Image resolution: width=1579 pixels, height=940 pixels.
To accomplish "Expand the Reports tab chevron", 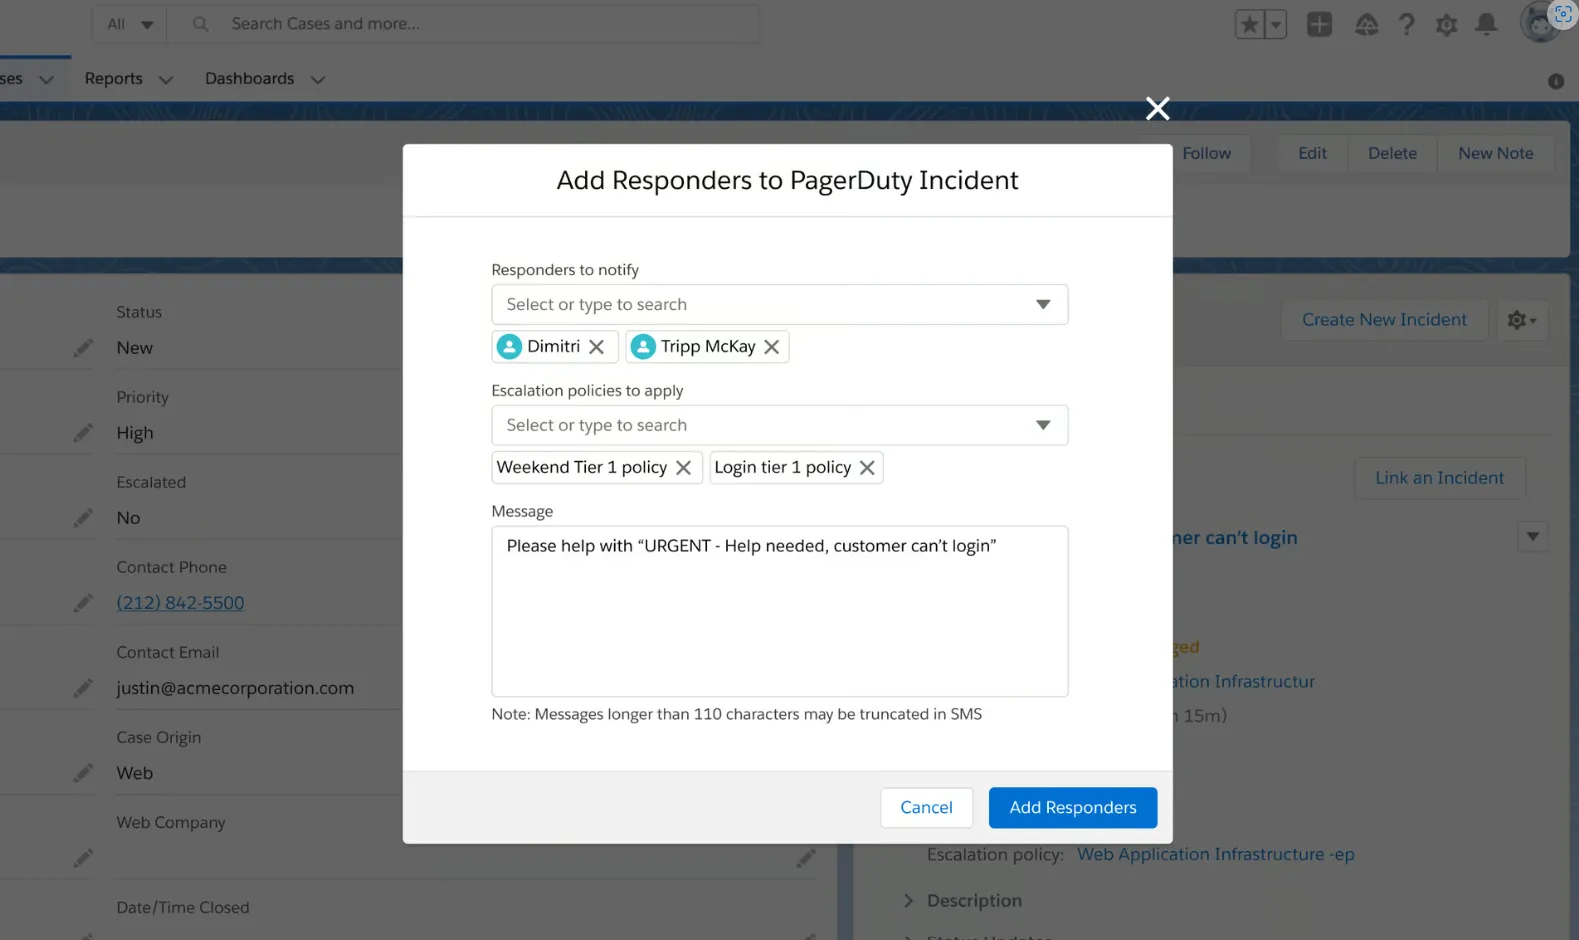I will (166, 79).
